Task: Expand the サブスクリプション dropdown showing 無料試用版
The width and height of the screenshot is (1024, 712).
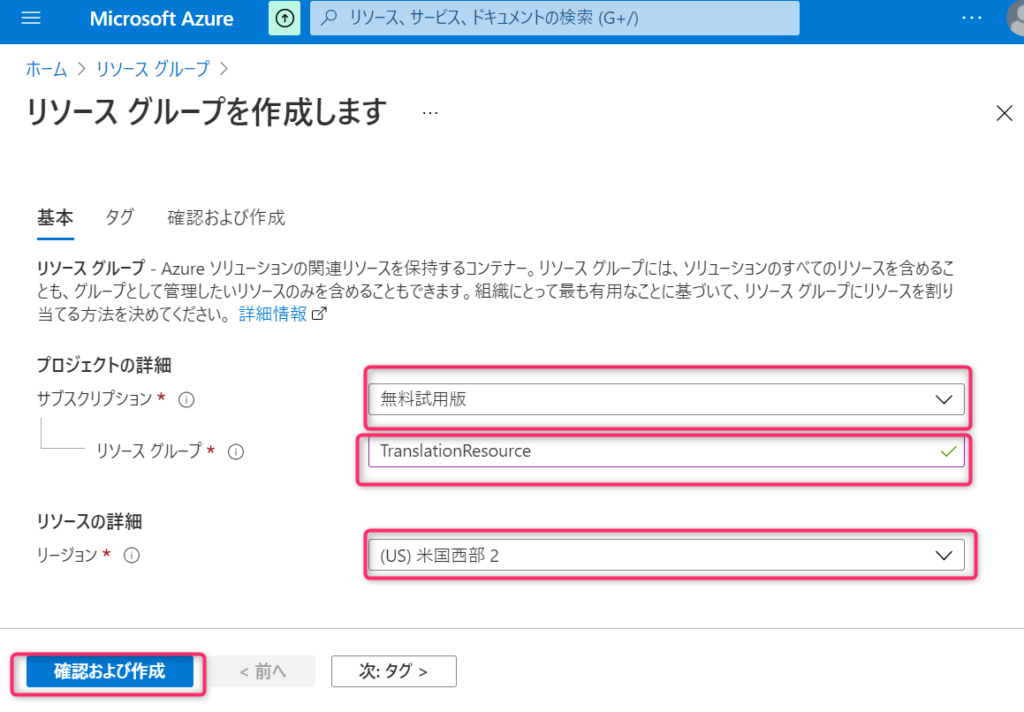Action: [666, 399]
